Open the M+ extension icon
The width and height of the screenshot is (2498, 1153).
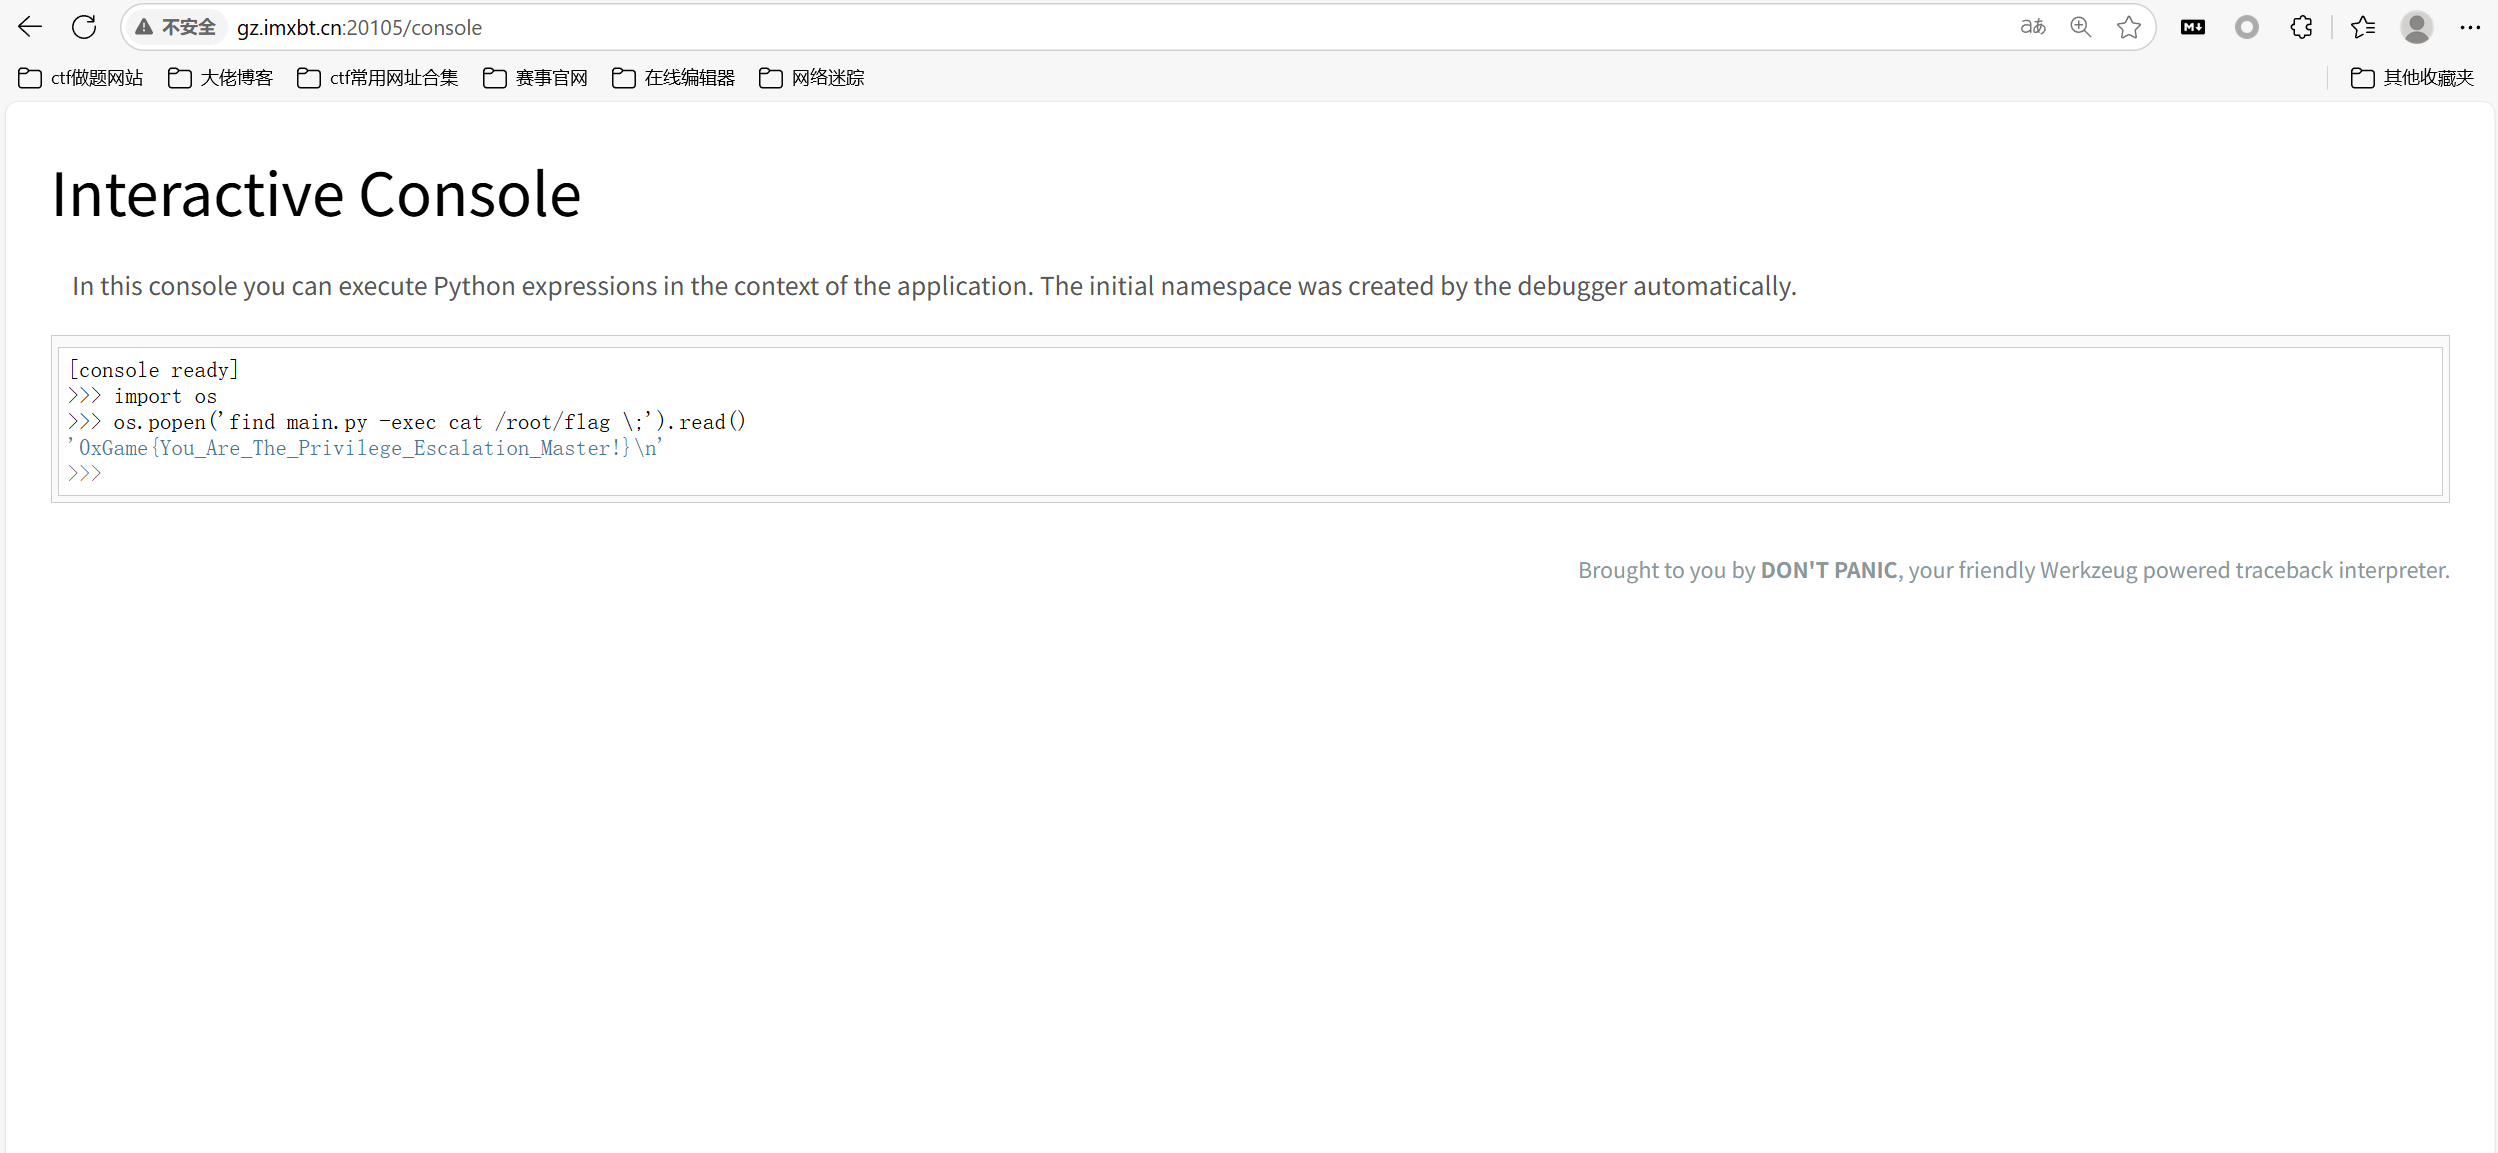coord(2193,27)
